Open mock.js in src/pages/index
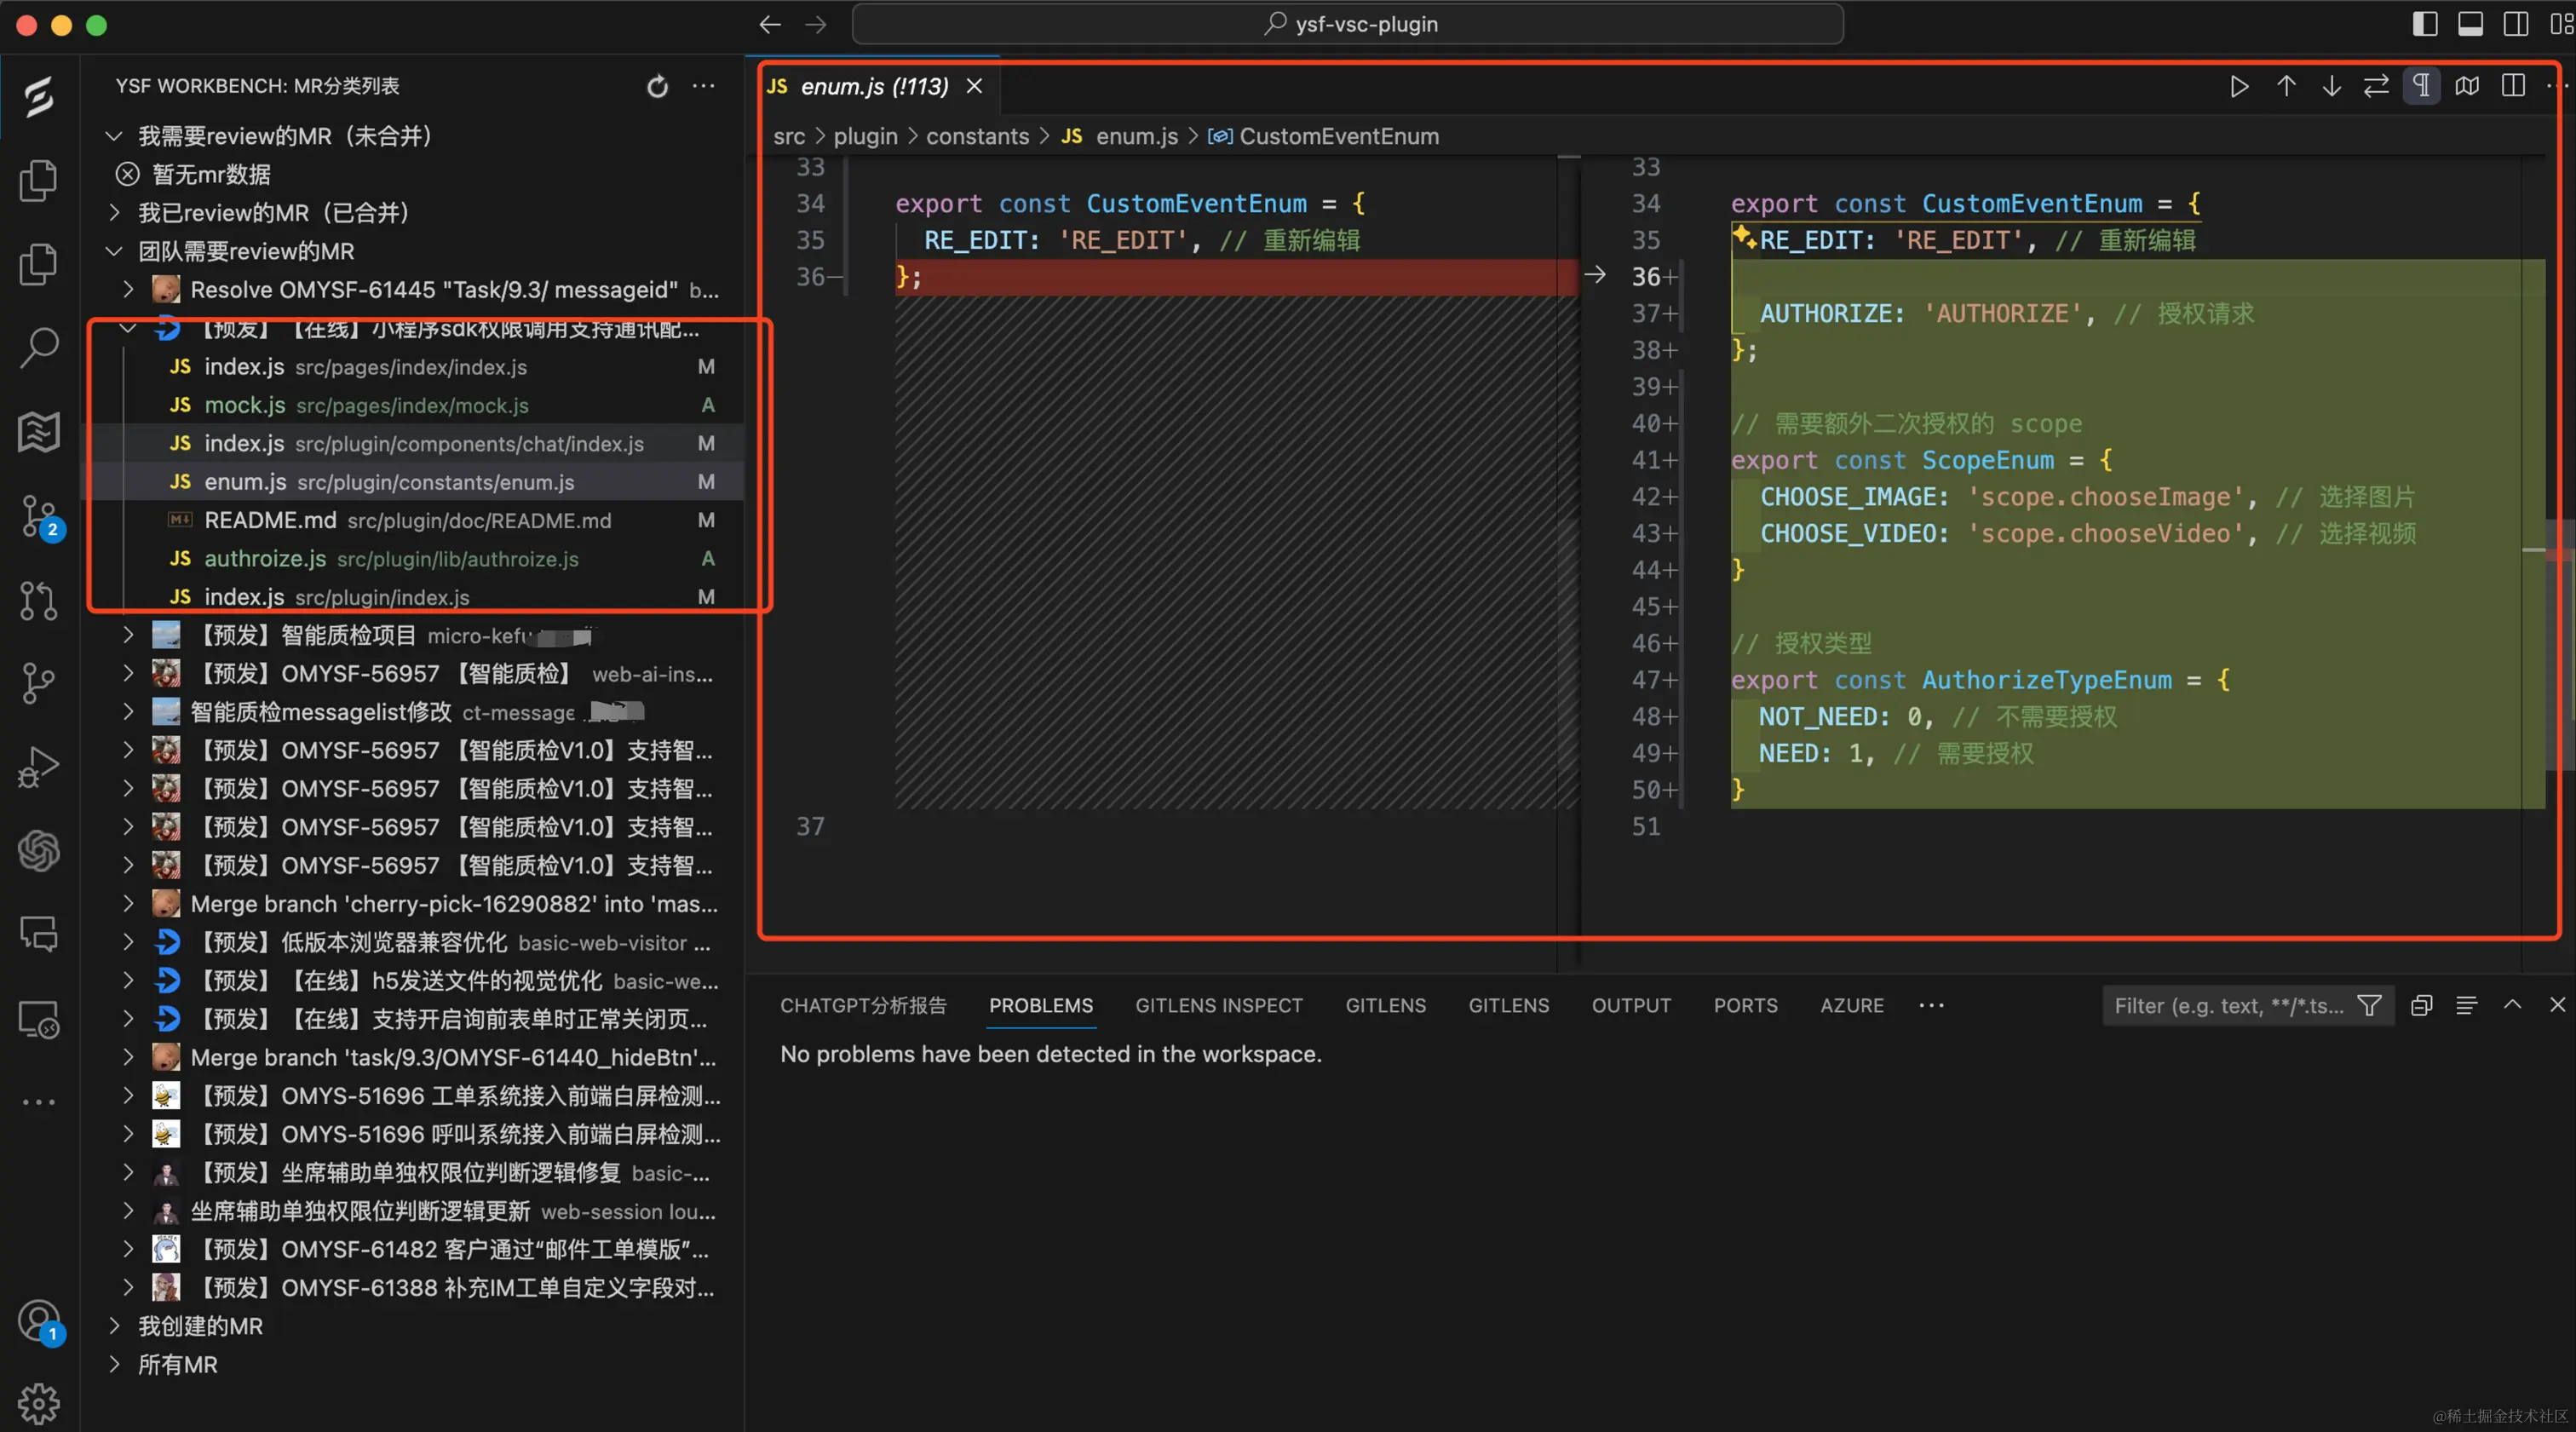The height and width of the screenshot is (1432, 2576). (412, 405)
